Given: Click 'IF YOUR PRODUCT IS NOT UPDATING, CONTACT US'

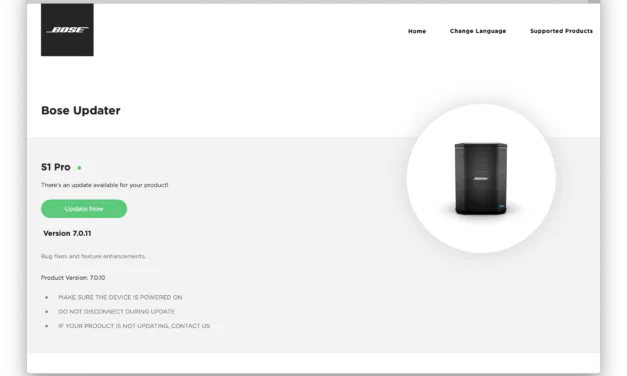Looking at the screenshot, I should click(x=134, y=326).
